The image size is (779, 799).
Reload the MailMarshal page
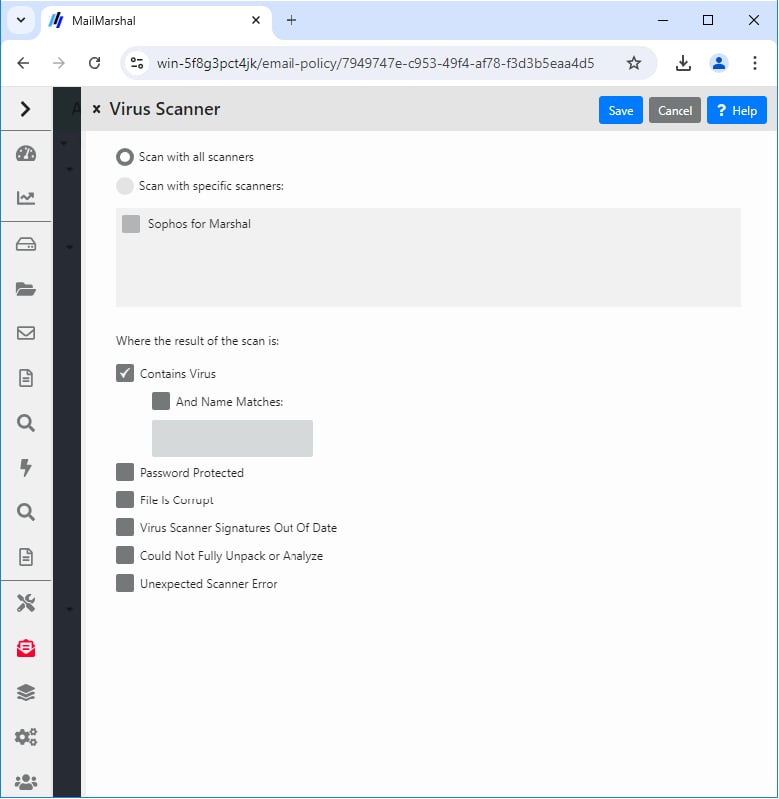point(94,63)
